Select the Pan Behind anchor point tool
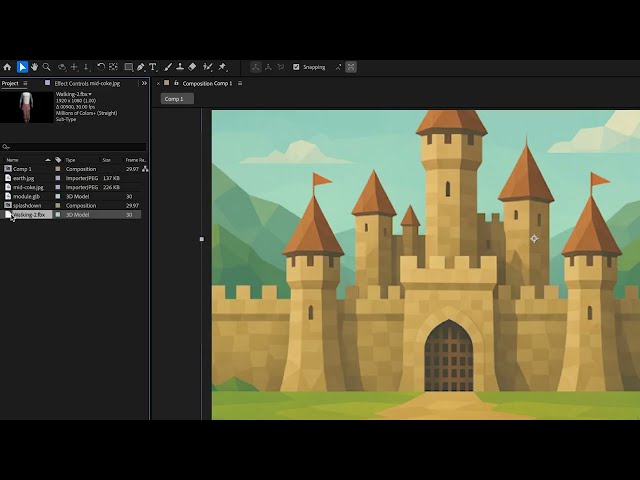This screenshot has width=640, height=480. tap(113, 67)
